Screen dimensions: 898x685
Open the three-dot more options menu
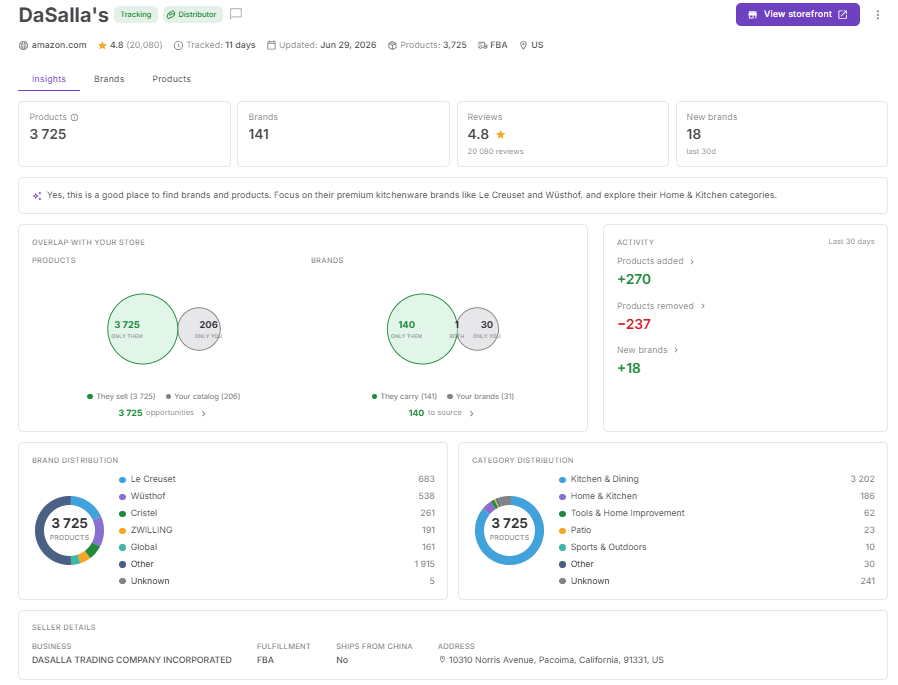877,15
